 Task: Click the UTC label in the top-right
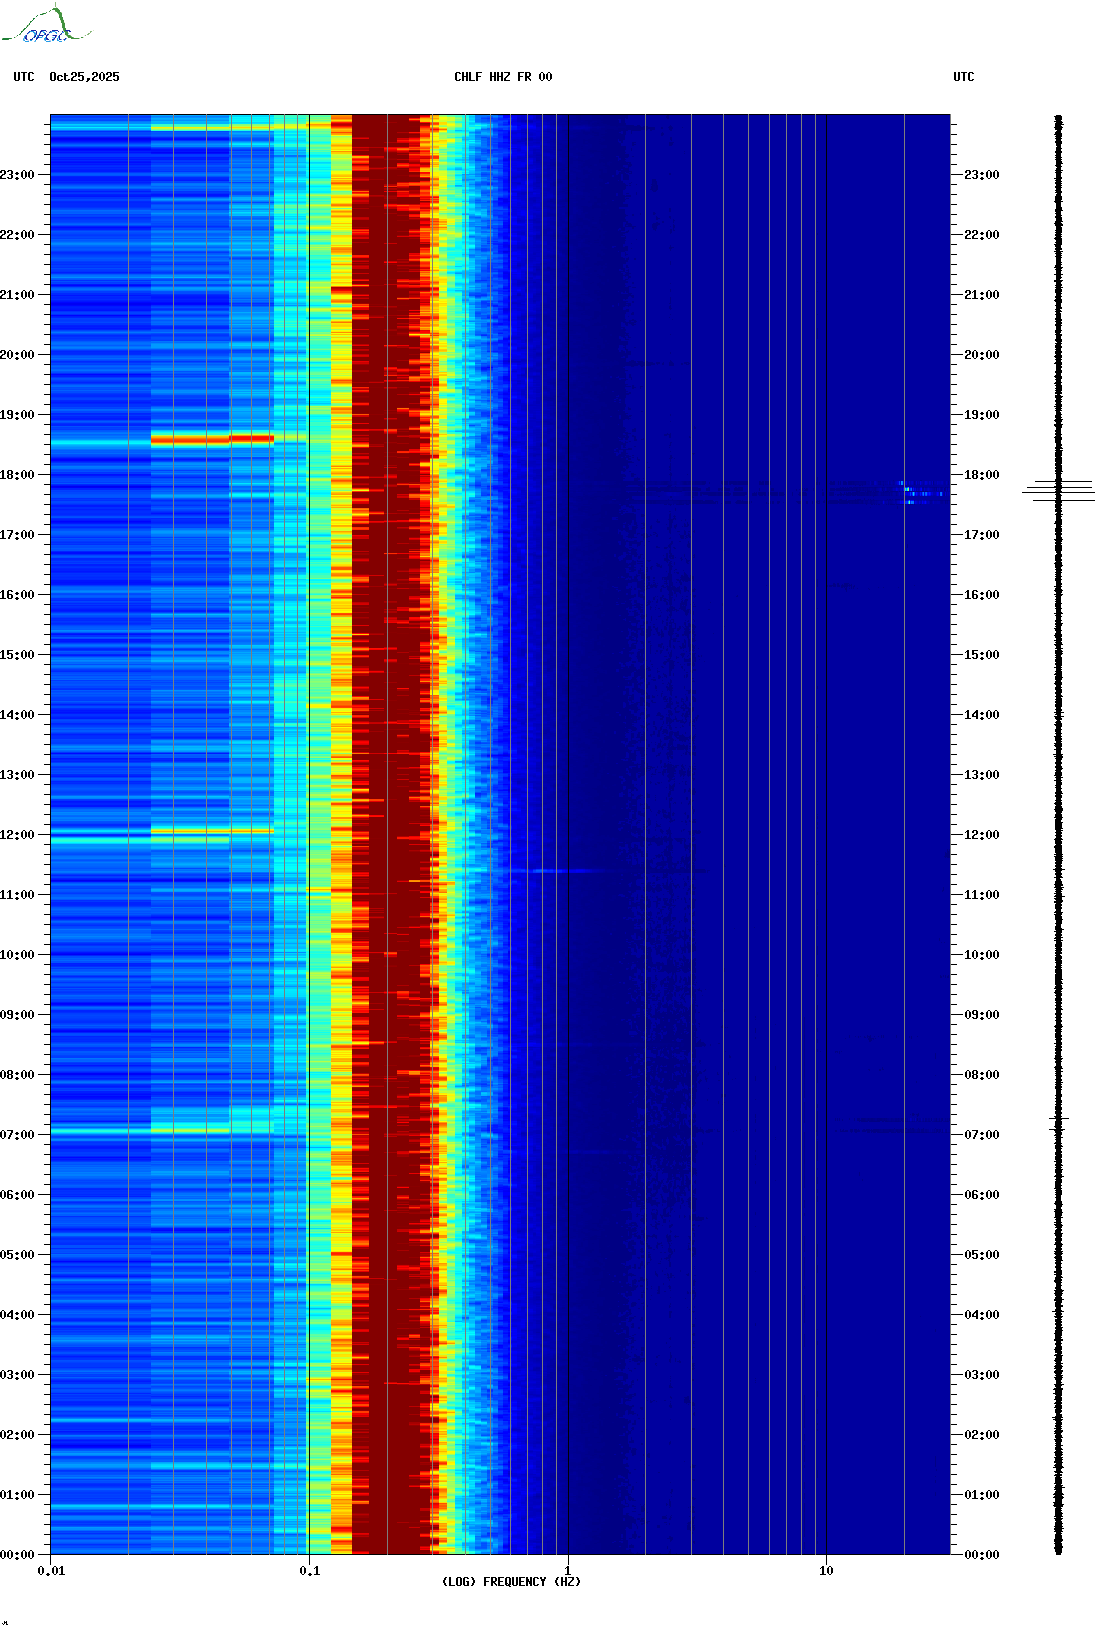coord(963,77)
